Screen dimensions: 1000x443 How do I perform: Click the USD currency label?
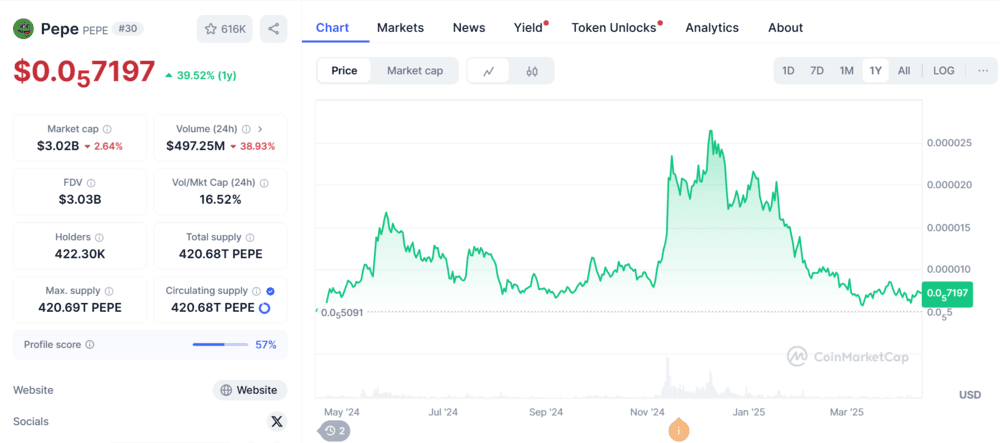coord(970,395)
